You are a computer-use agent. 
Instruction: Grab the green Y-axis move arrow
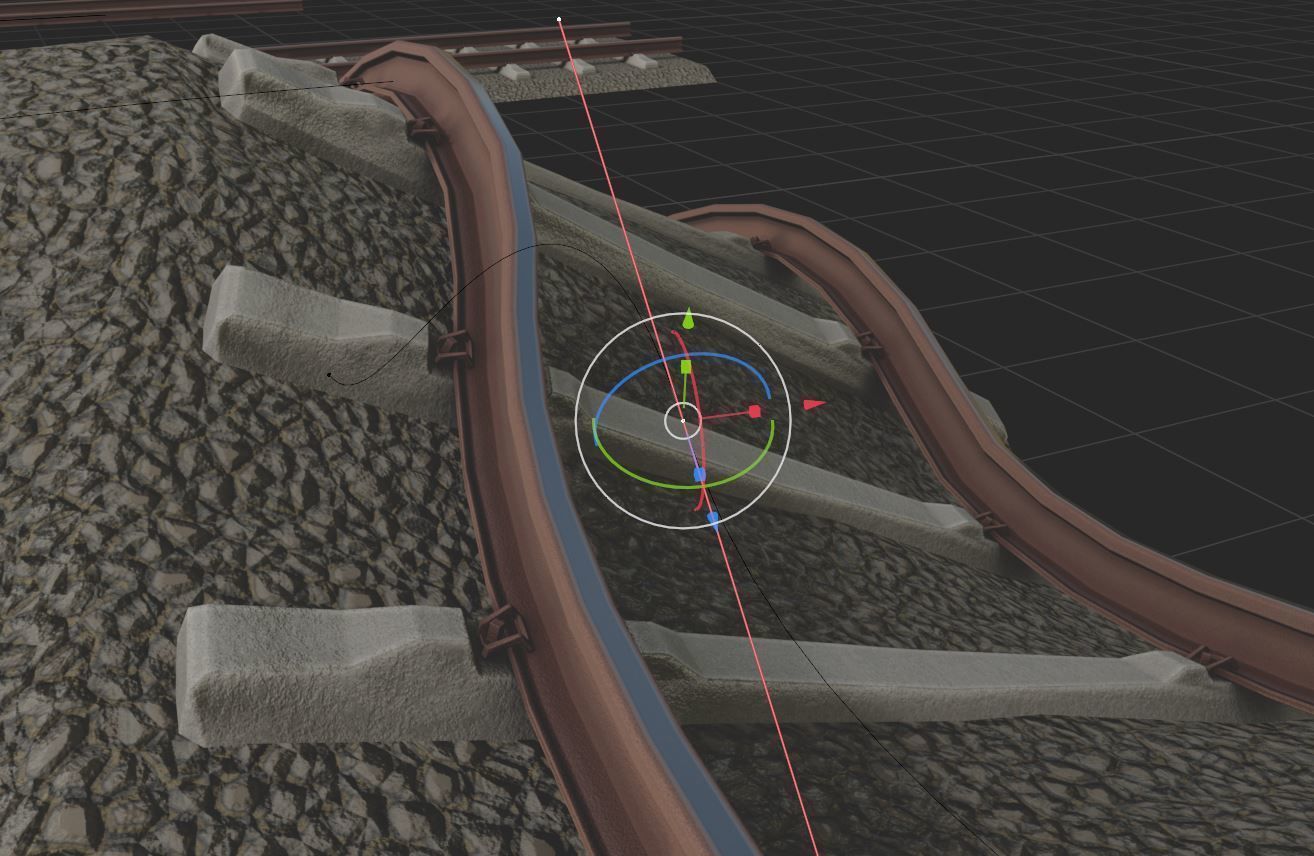click(x=688, y=319)
